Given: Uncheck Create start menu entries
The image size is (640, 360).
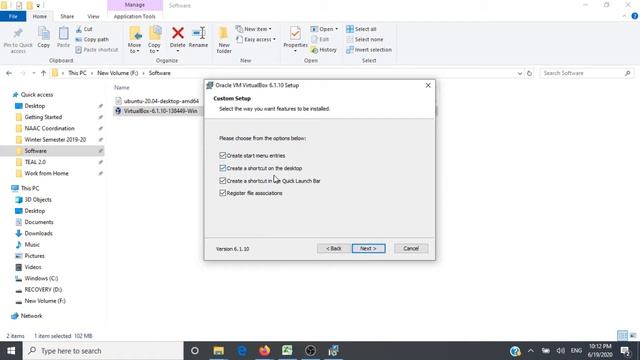Looking at the screenshot, I should (x=222, y=156).
